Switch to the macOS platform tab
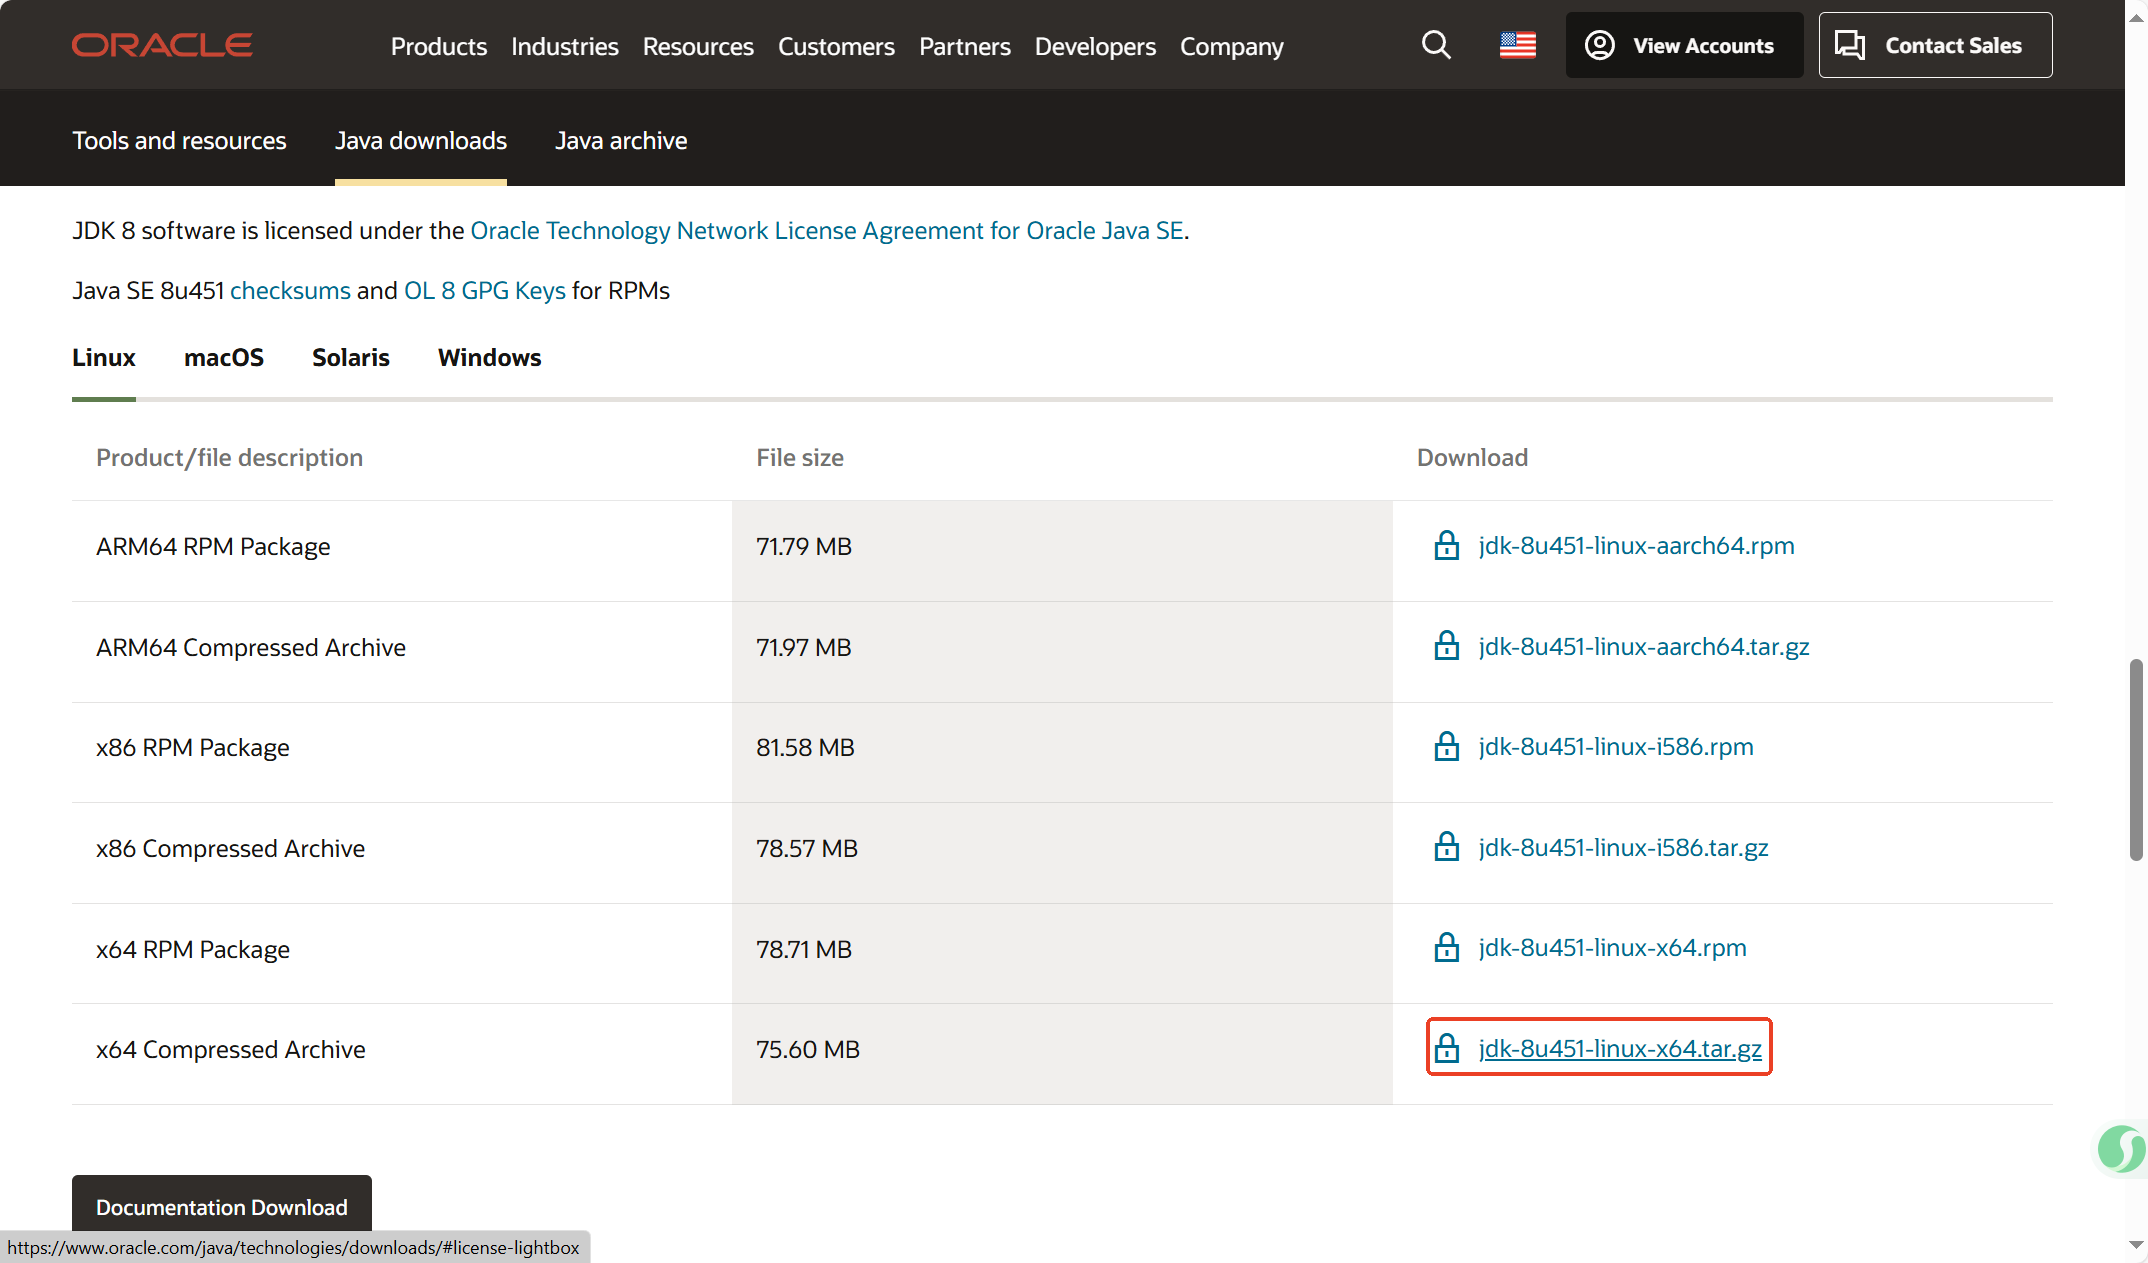Image resolution: width=2148 pixels, height=1263 pixels. click(224, 358)
